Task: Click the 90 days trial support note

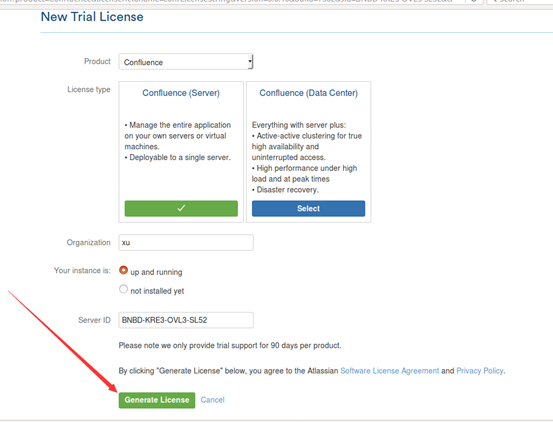Action: point(230,345)
